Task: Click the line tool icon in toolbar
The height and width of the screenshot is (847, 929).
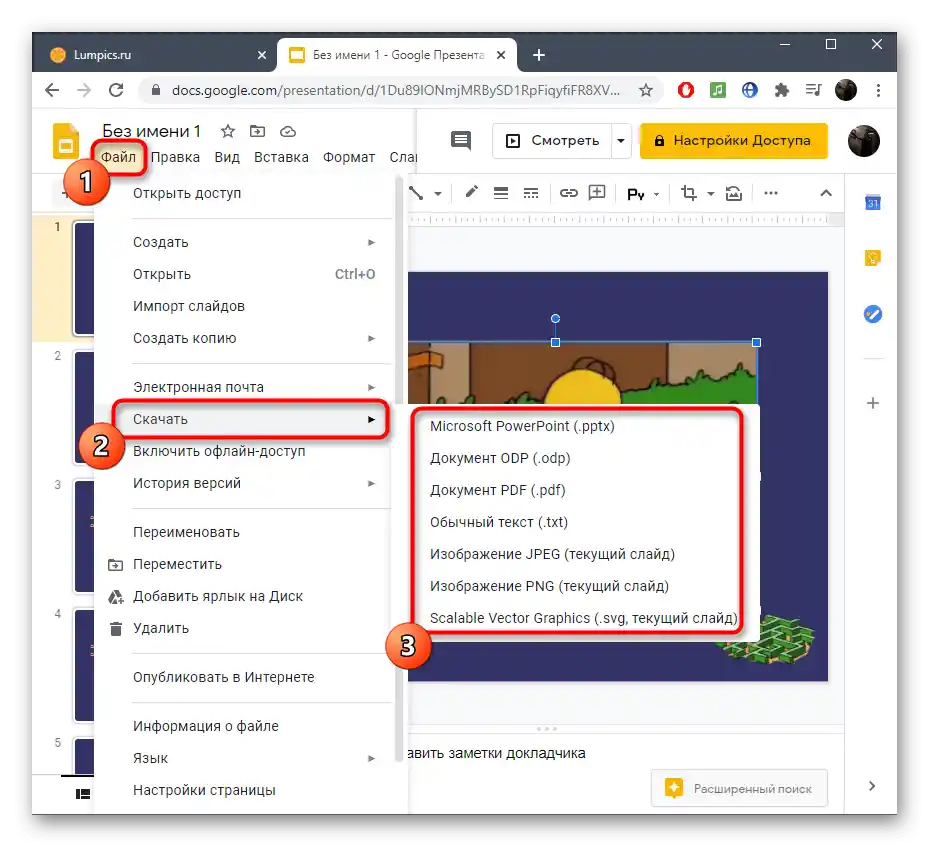Action: click(x=417, y=193)
